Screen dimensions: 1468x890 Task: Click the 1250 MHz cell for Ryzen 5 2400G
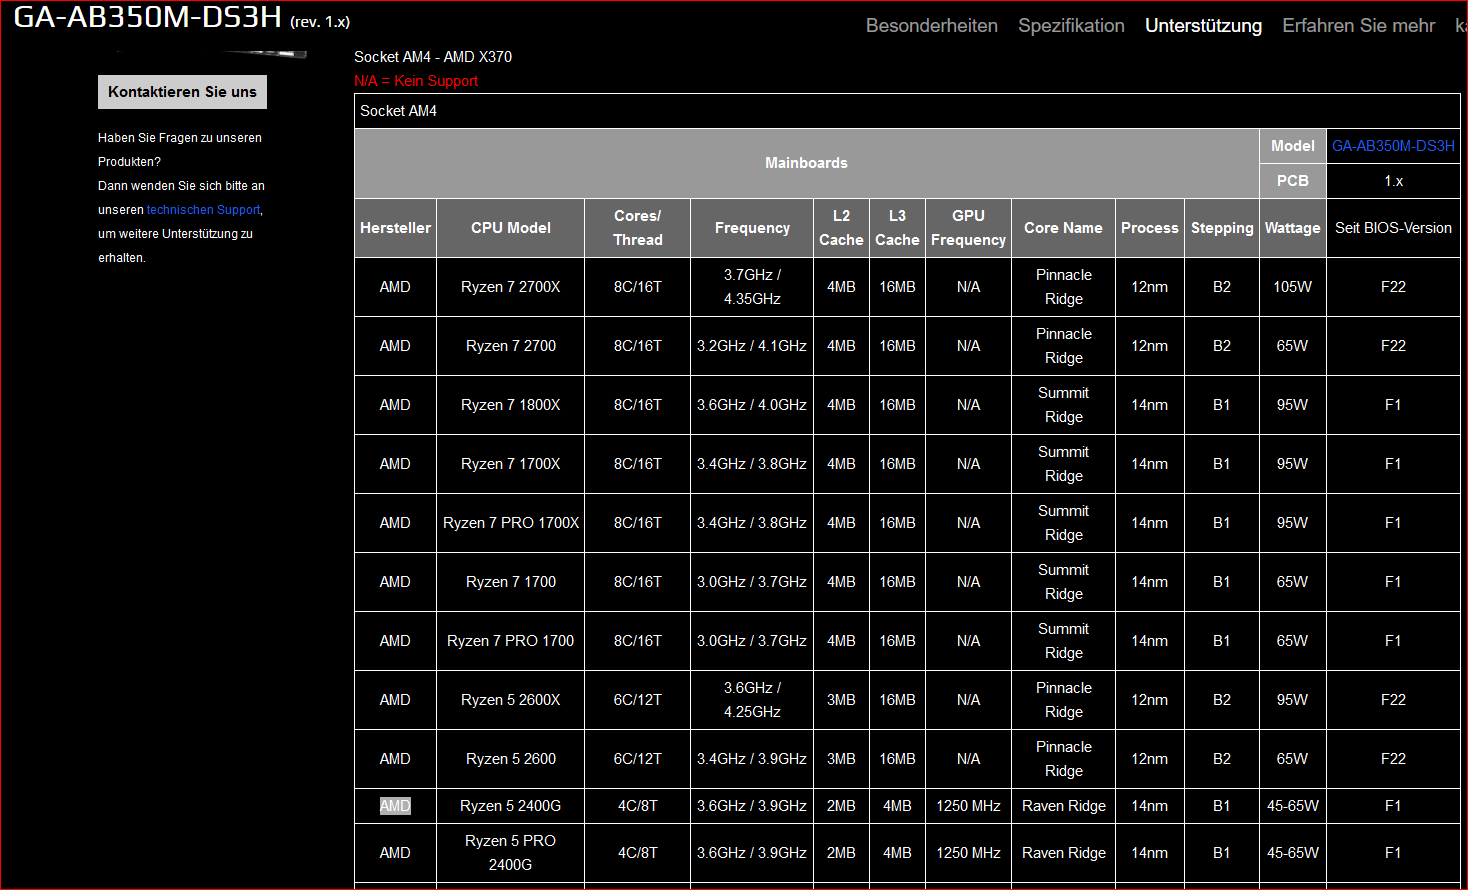(x=968, y=806)
